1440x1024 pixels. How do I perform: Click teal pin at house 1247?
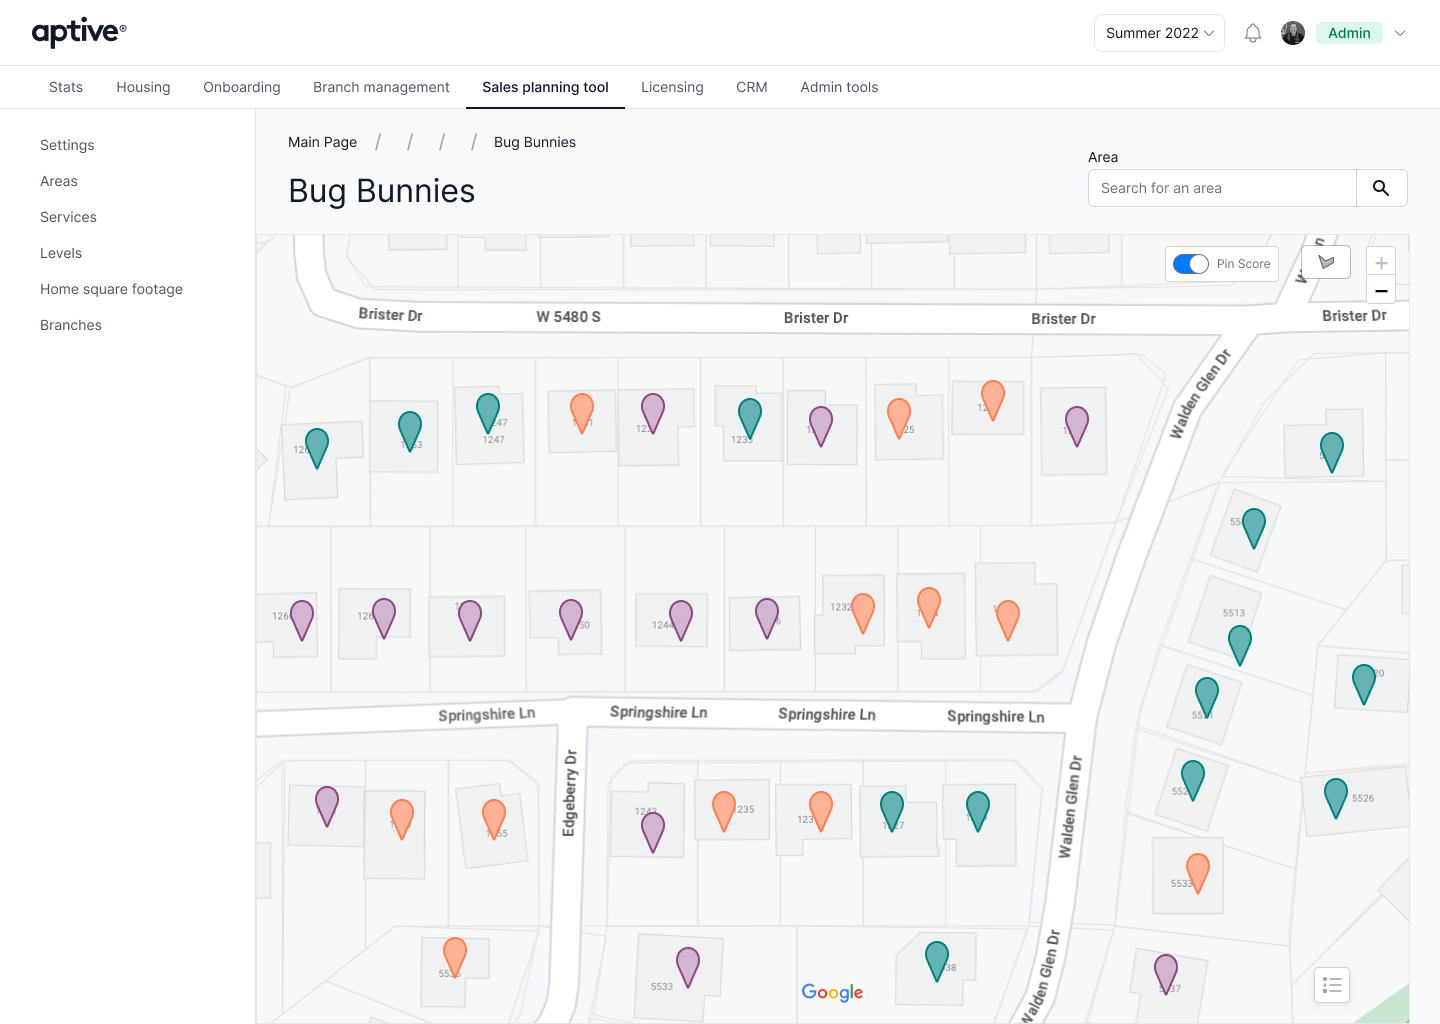click(x=488, y=413)
